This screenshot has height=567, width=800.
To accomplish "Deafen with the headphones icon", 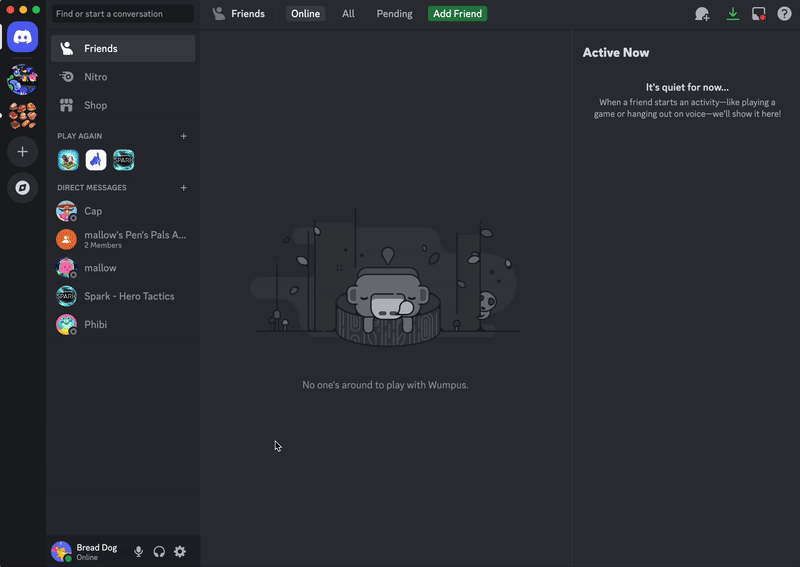I will [159, 551].
